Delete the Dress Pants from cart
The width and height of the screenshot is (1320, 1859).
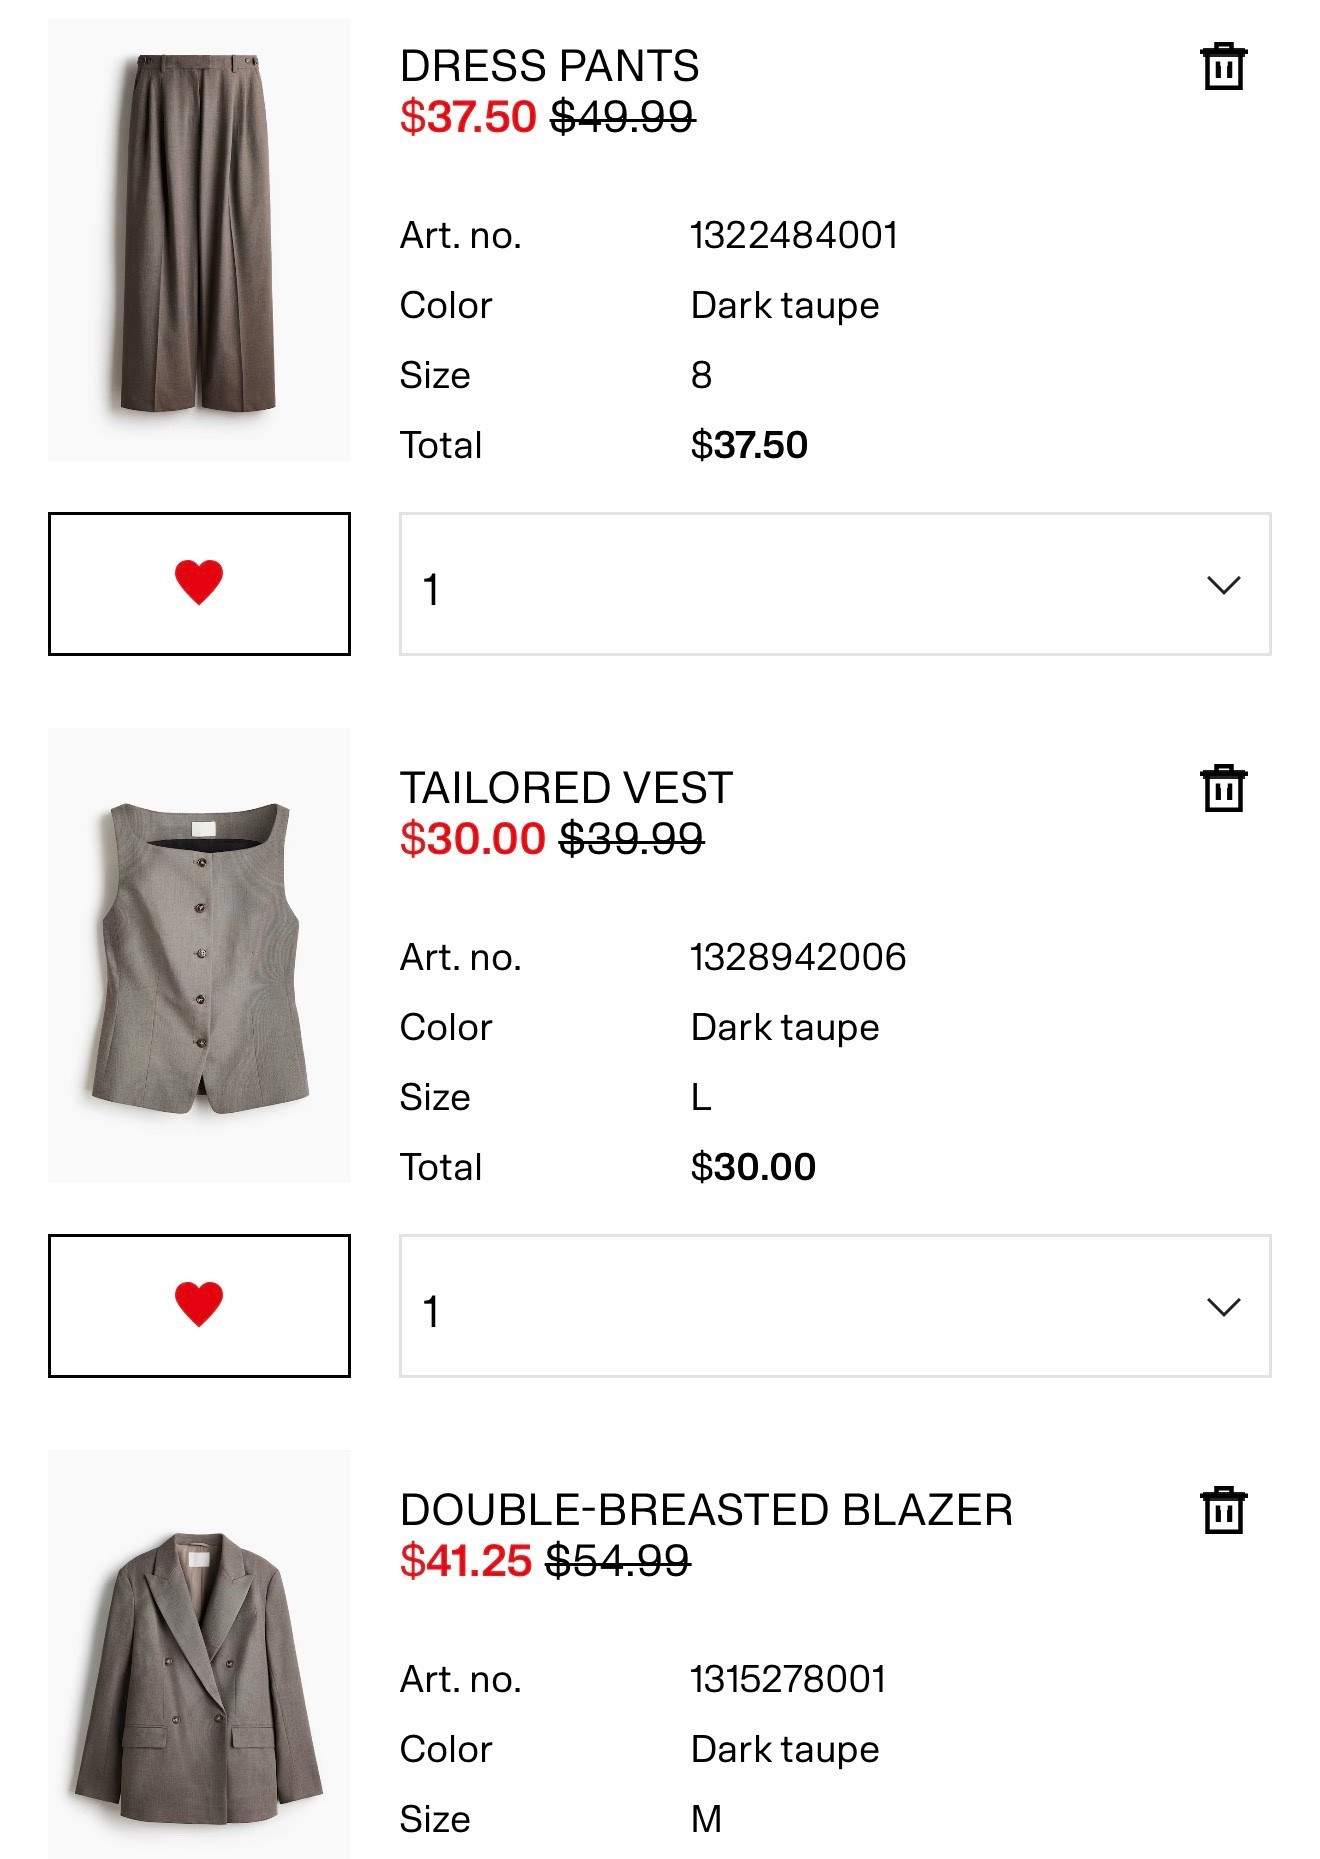coord(1222,67)
